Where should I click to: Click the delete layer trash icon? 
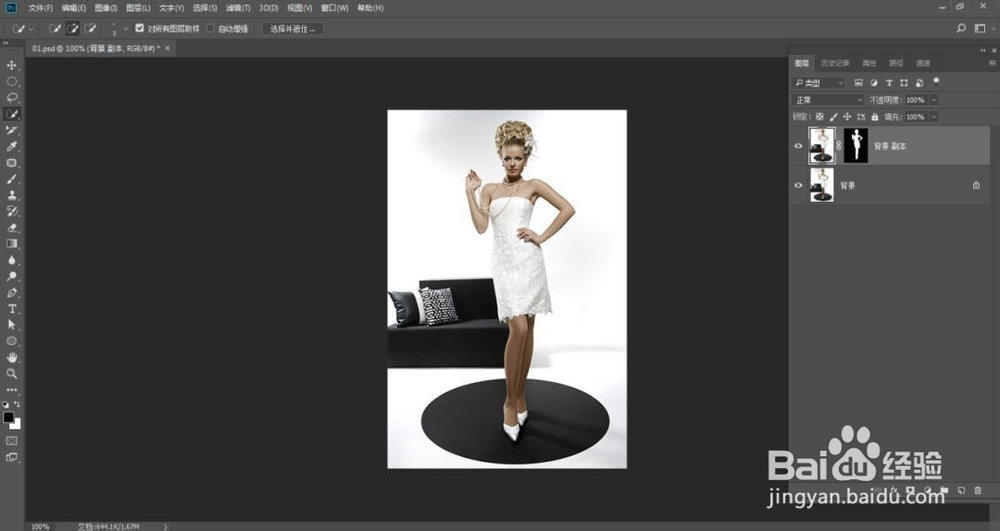coord(978,490)
